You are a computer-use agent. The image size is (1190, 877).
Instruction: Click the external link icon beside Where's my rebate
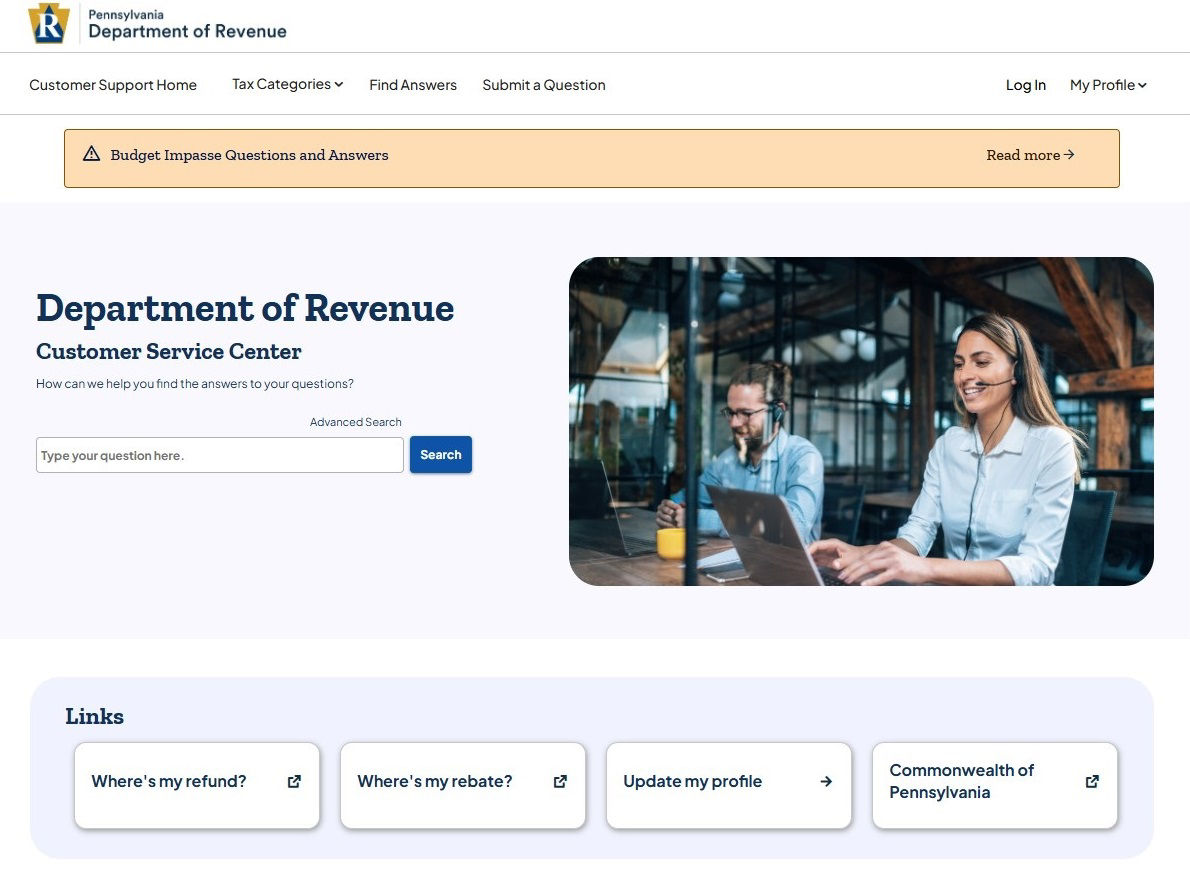(x=560, y=781)
